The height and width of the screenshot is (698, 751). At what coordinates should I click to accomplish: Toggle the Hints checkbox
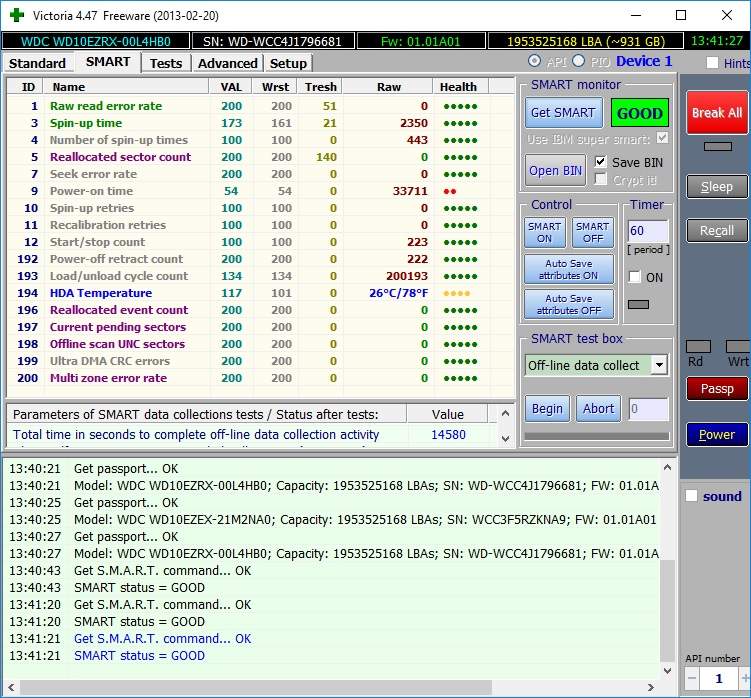(x=712, y=63)
